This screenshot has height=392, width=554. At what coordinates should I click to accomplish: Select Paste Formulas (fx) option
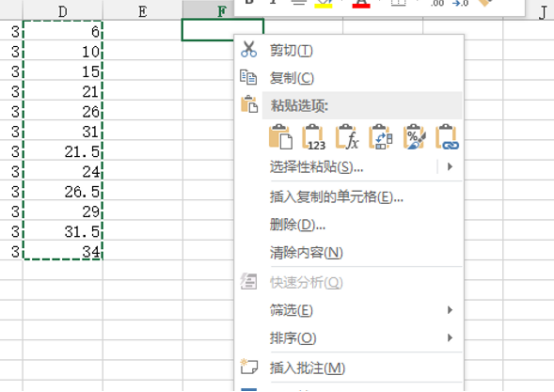[347, 137]
